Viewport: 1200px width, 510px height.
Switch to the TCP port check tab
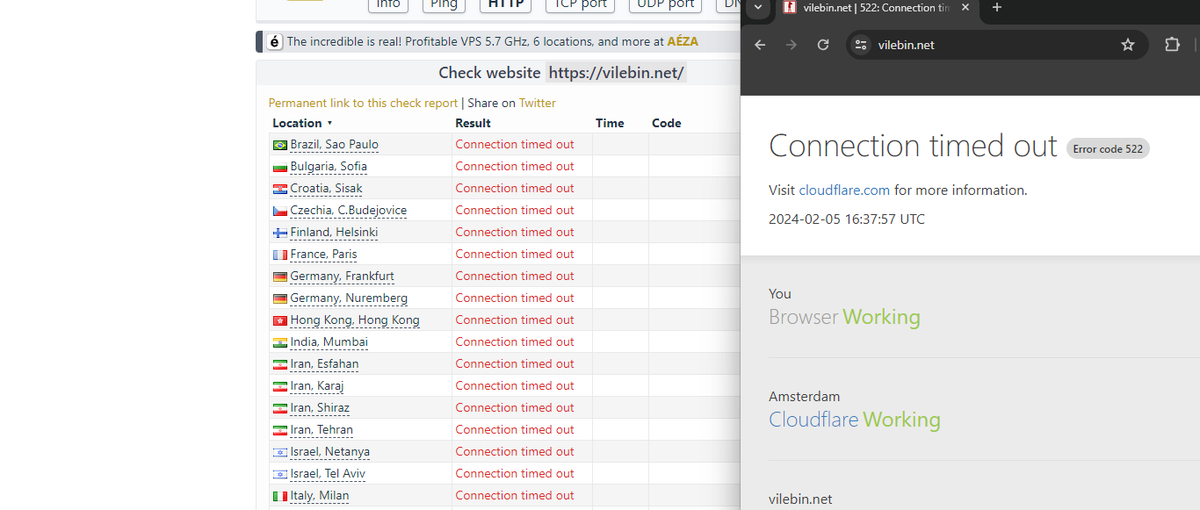click(581, 5)
